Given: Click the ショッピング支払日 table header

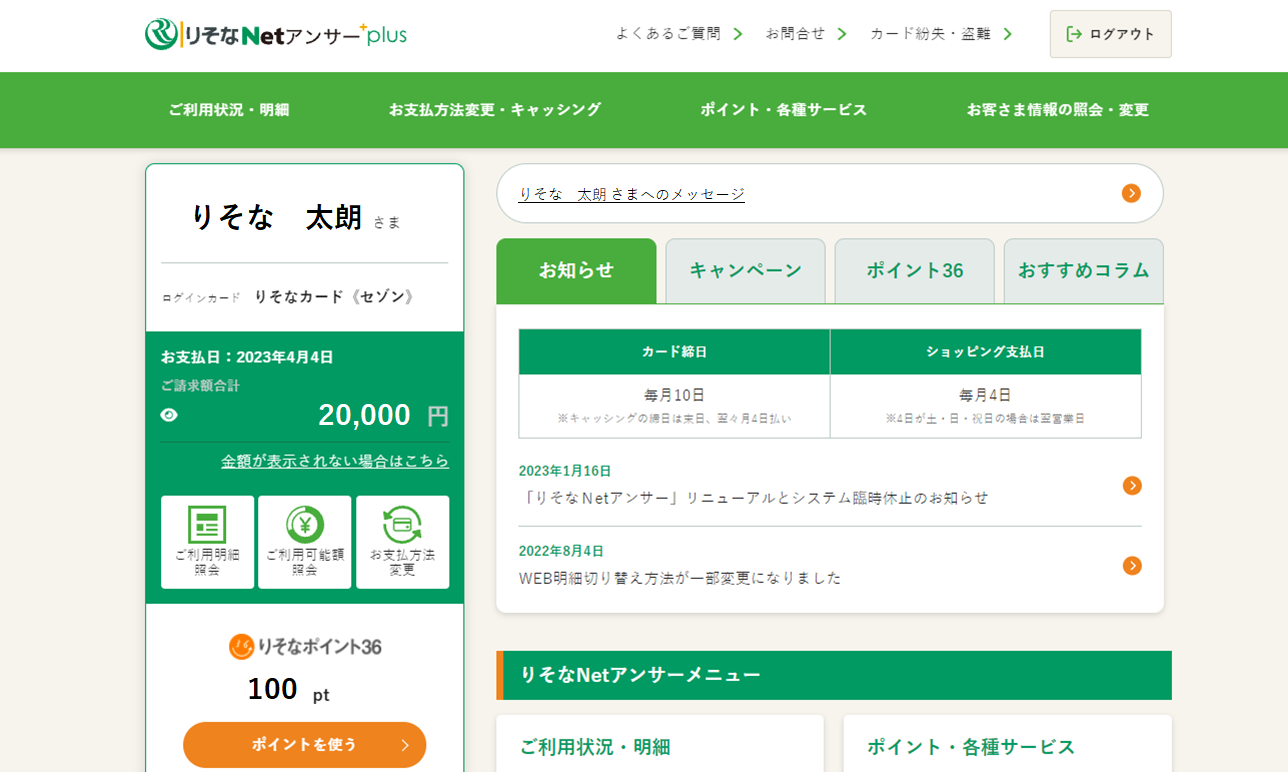Looking at the screenshot, I should pos(986,352).
